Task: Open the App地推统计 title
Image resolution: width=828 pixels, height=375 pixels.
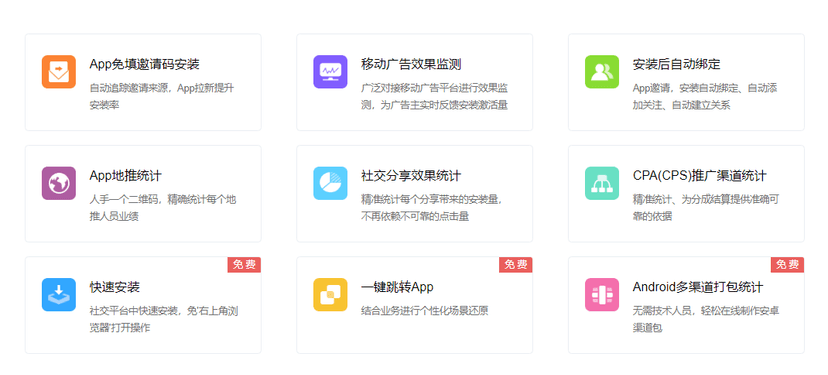Action: (x=126, y=176)
